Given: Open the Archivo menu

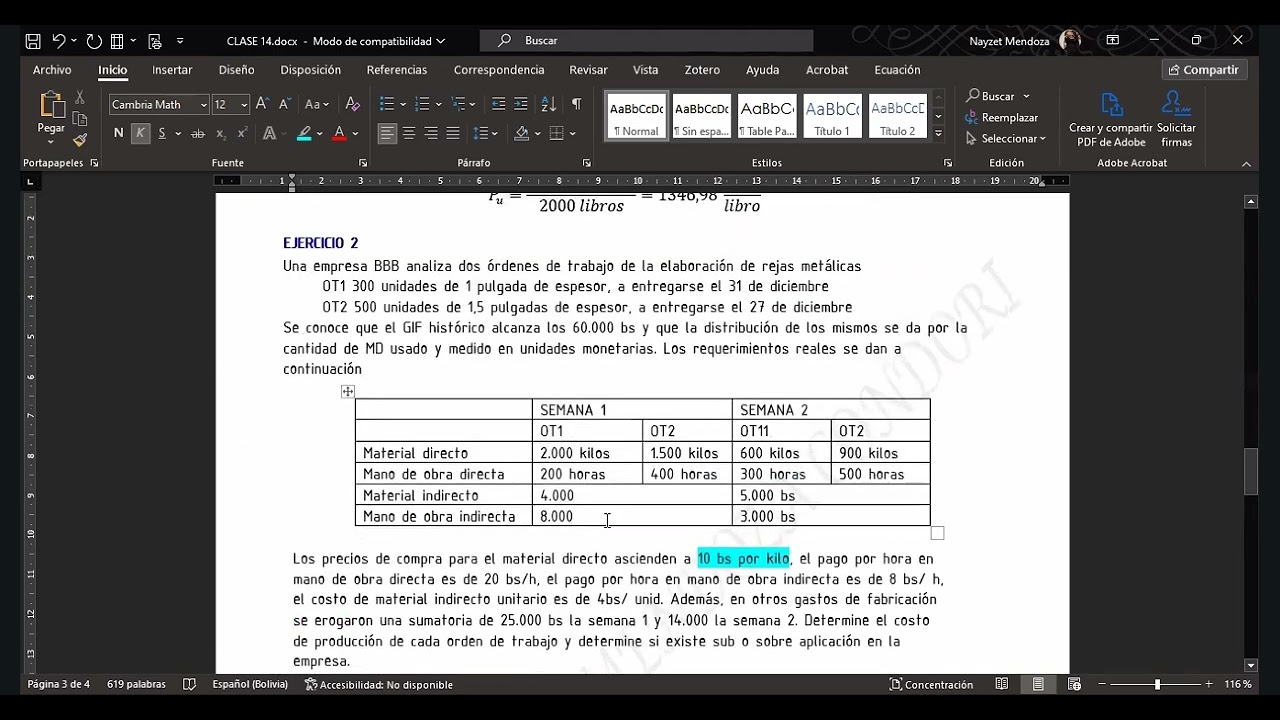Looking at the screenshot, I should pyautogui.click(x=52, y=70).
